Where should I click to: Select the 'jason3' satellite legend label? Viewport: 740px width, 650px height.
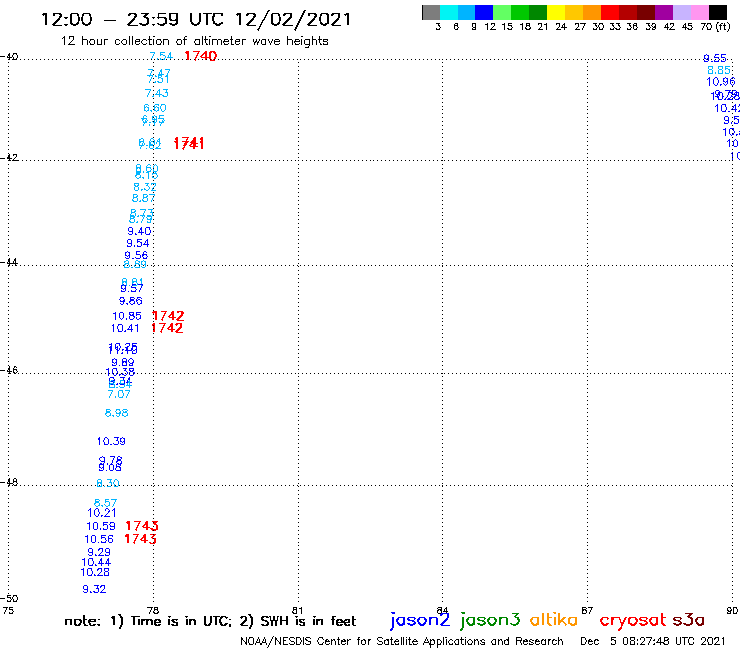coord(490,620)
